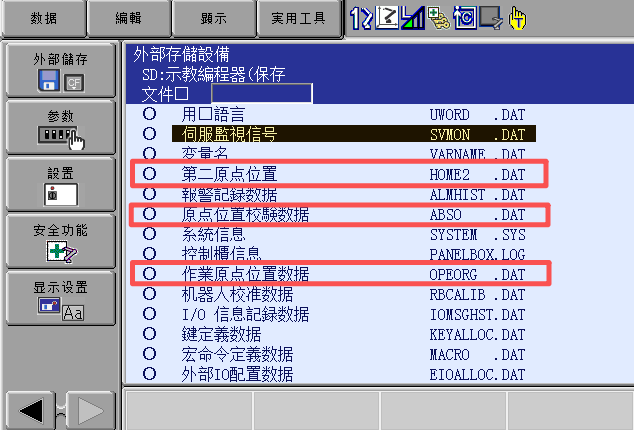Open the 顯示 display menu
The height and width of the screenshot is (430, 634).
pyautogui.click(x=212, y=18)
